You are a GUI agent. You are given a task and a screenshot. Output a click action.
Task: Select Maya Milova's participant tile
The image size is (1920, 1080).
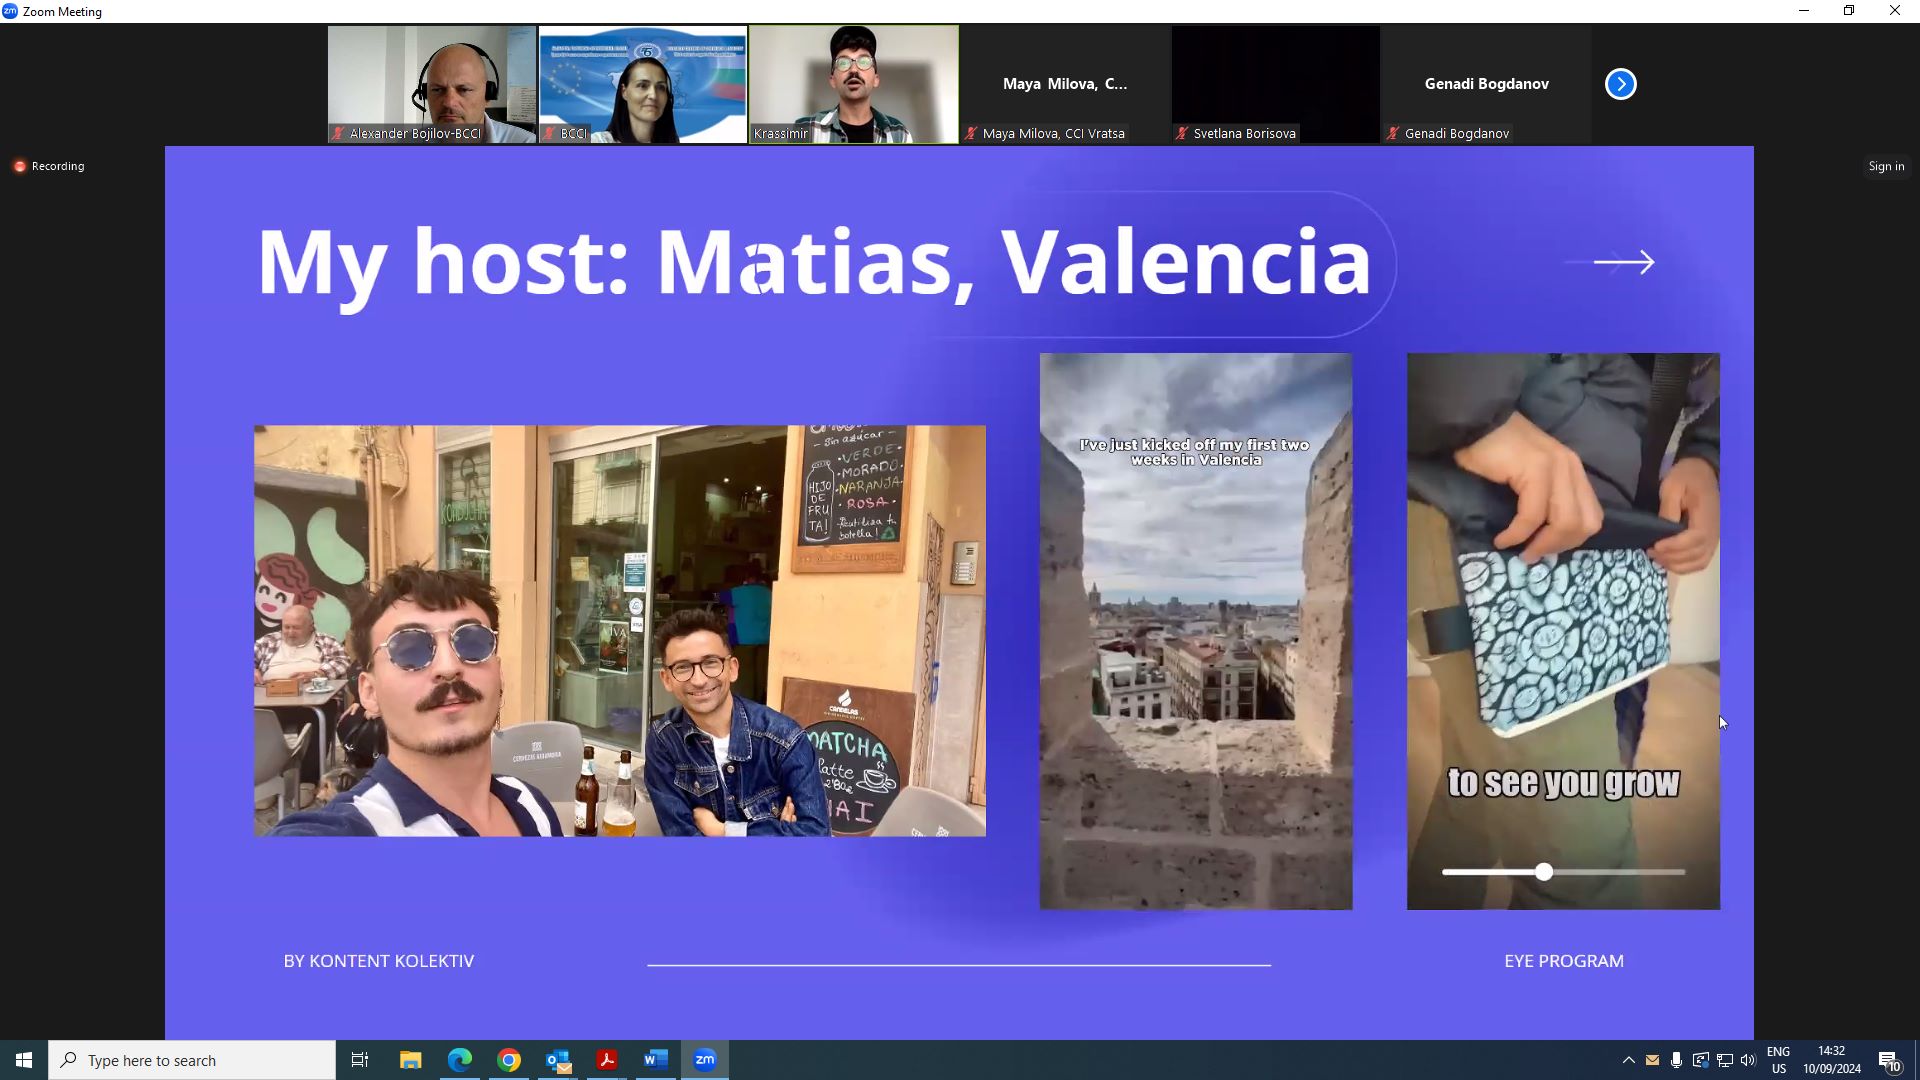coord(1065,84)
